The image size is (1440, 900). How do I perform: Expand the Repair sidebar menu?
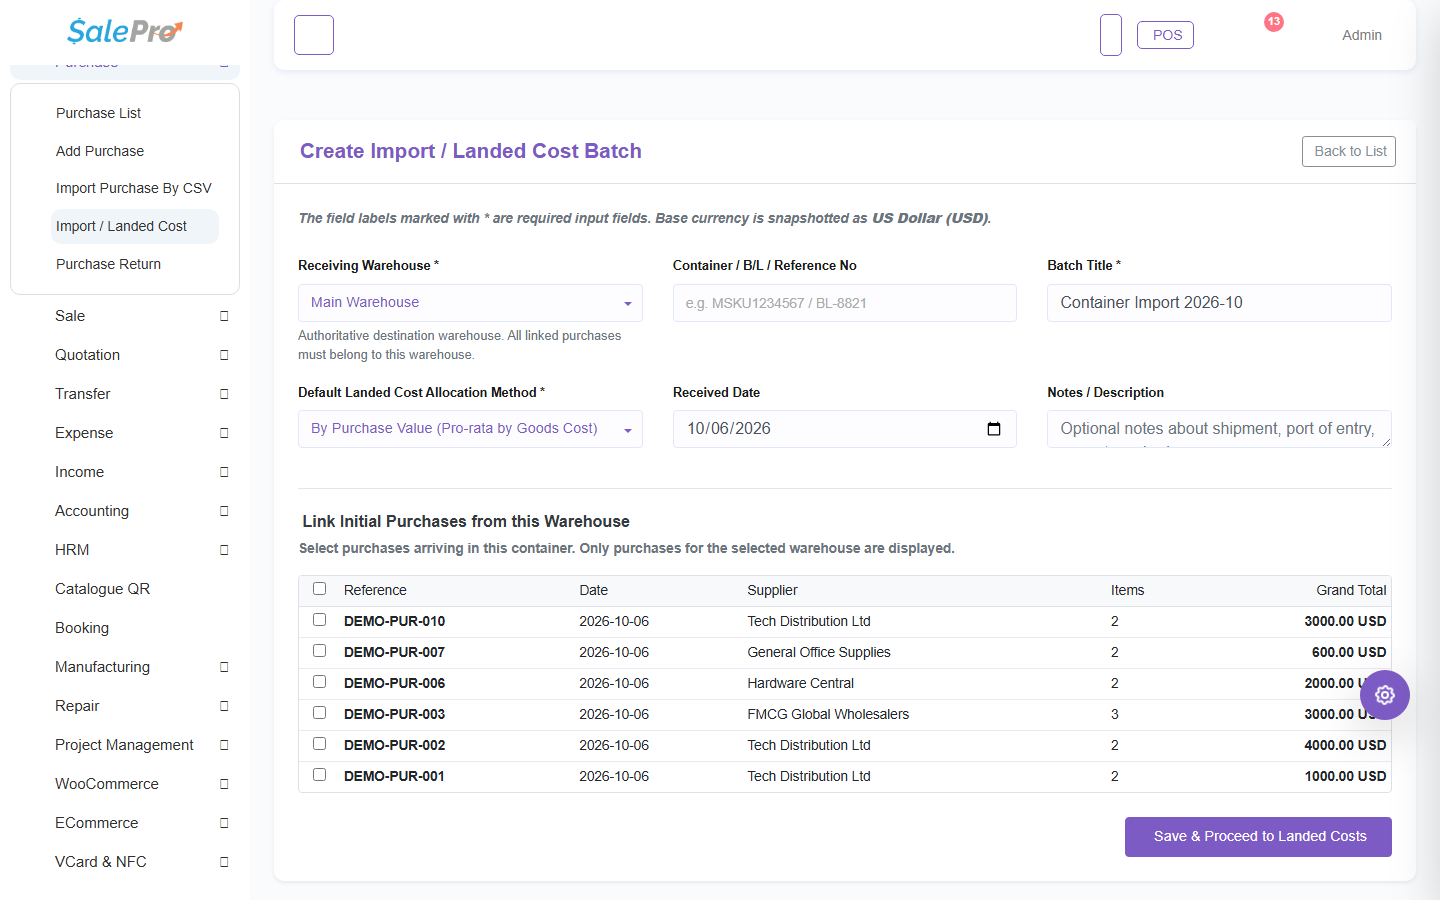[125, 706]
